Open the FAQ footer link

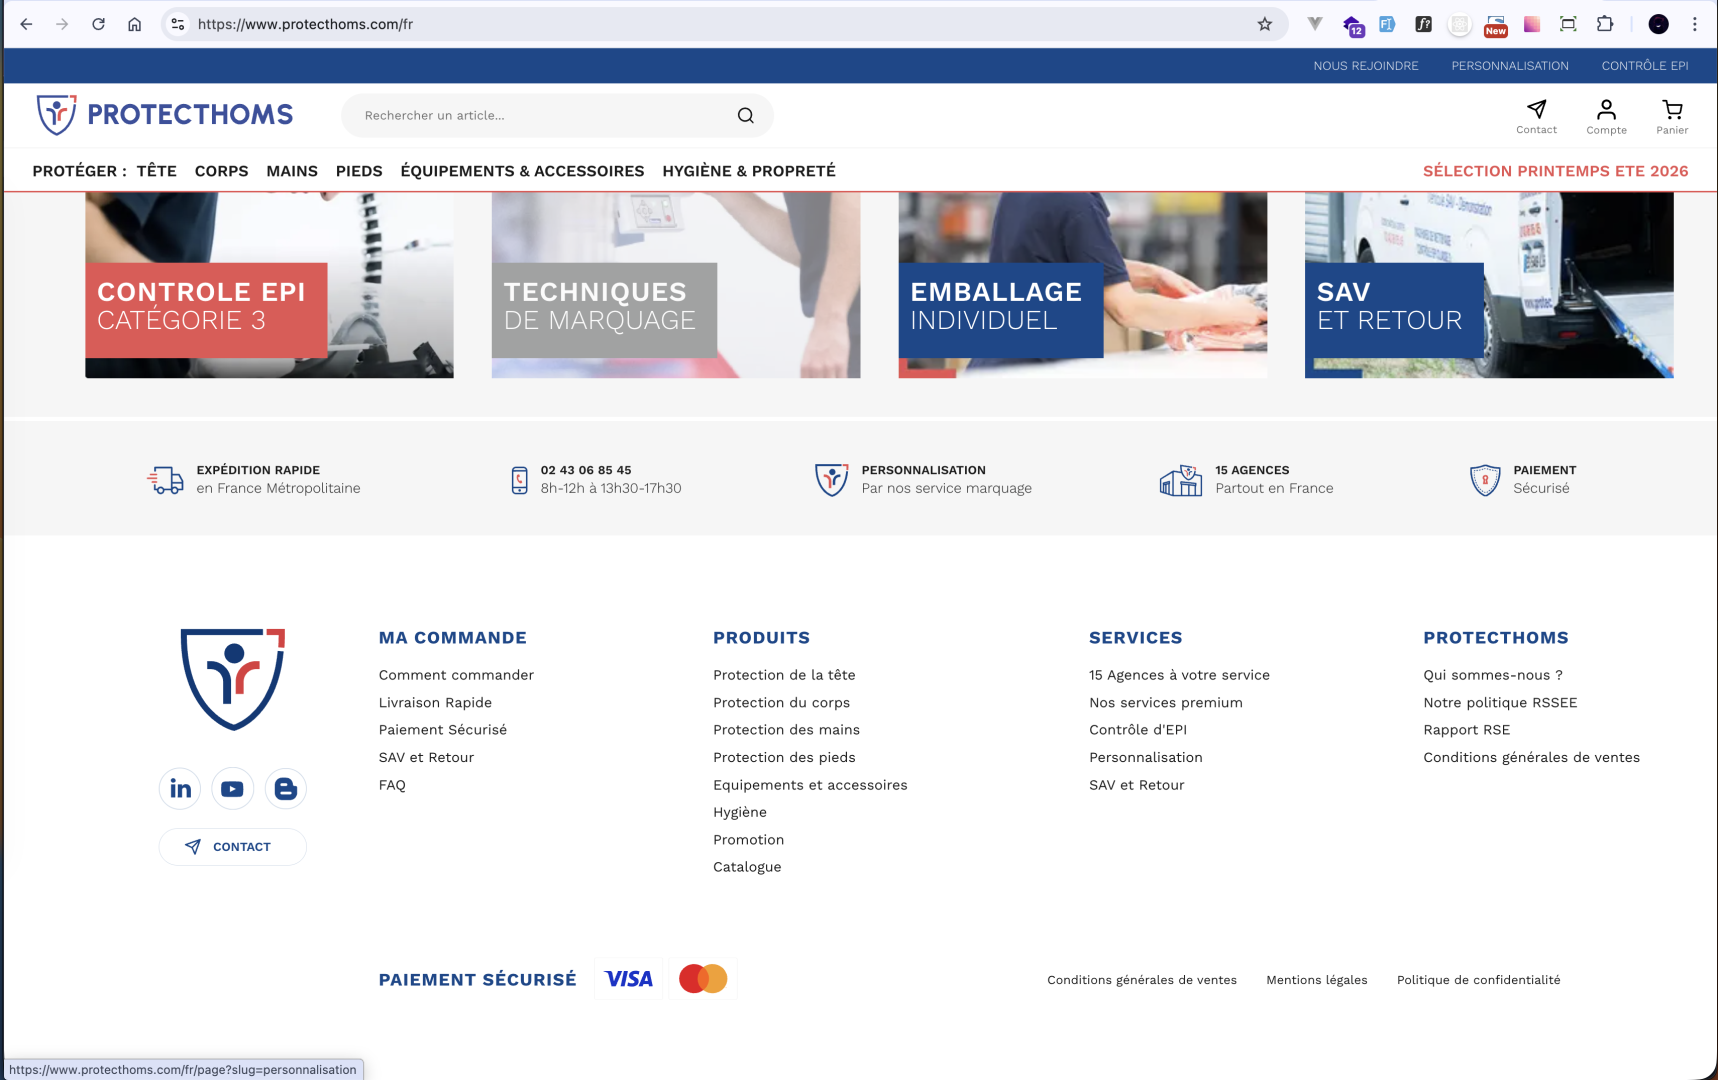coord(392,785)
